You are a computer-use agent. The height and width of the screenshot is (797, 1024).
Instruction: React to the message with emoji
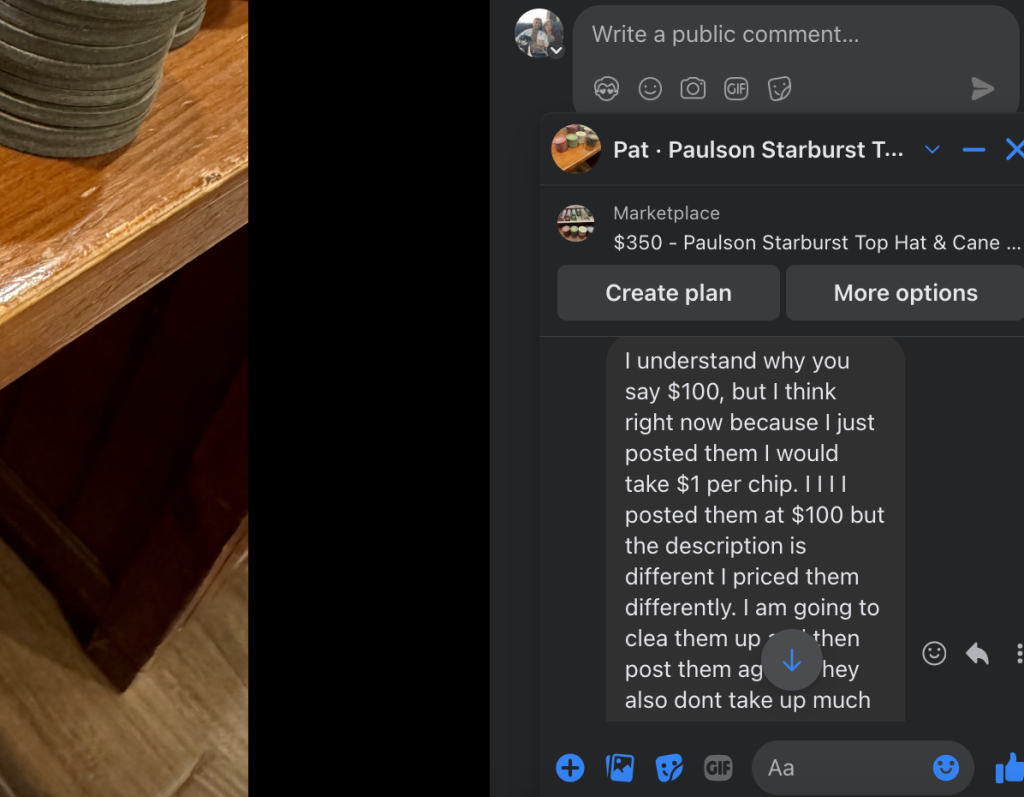tap(934, 653)
